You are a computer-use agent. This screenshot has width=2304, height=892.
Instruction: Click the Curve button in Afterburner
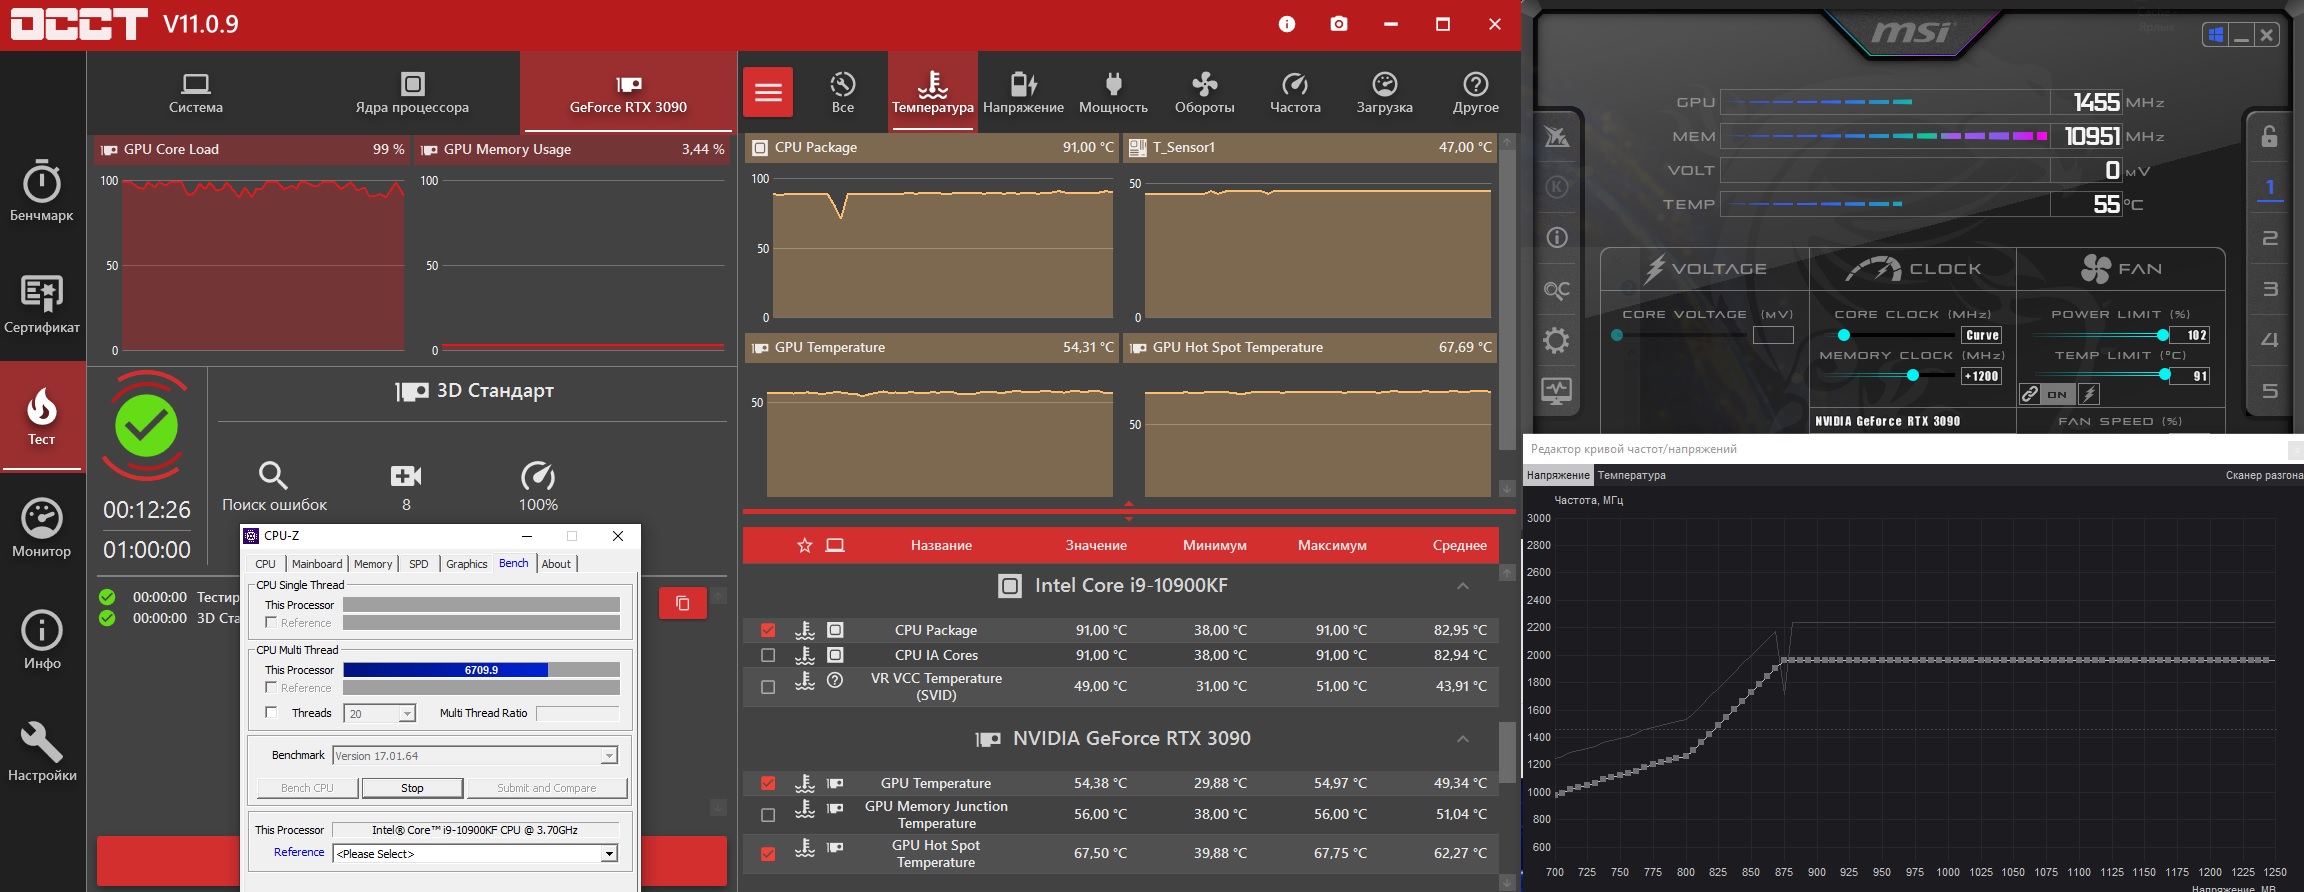[x=1982, y=335]
